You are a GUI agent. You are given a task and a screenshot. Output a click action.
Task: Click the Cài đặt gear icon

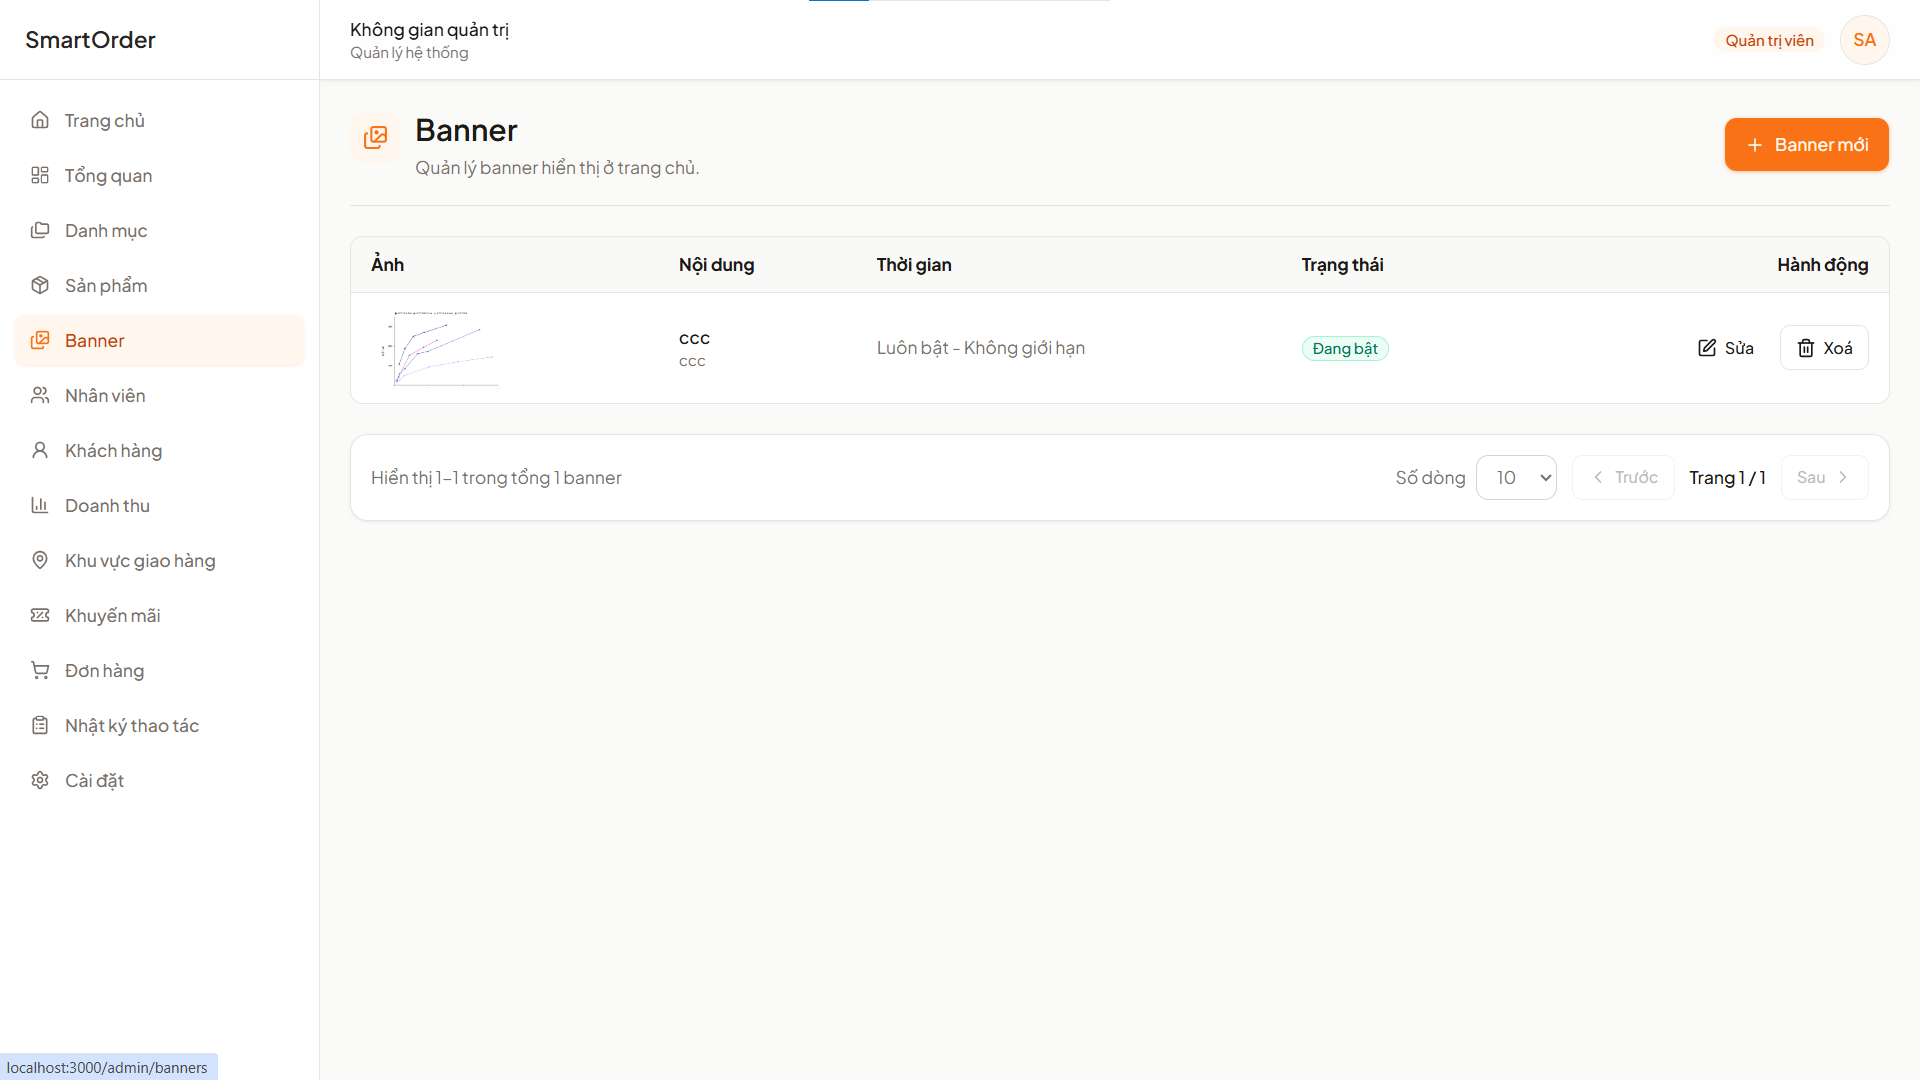(40, 780)
